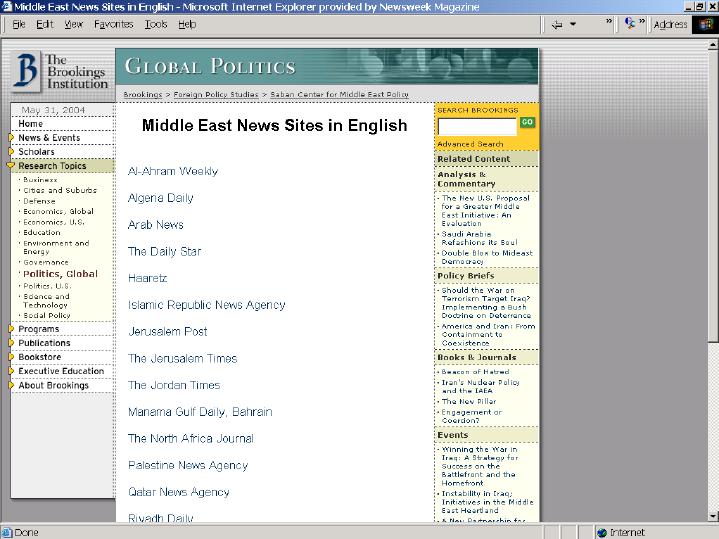Select Cities and Suburbs topic

click(60, 190)
